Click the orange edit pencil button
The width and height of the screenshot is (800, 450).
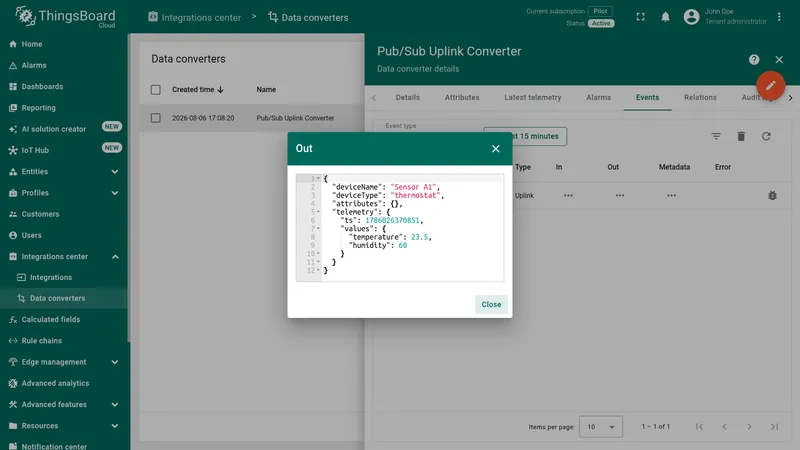click(770, 85)
